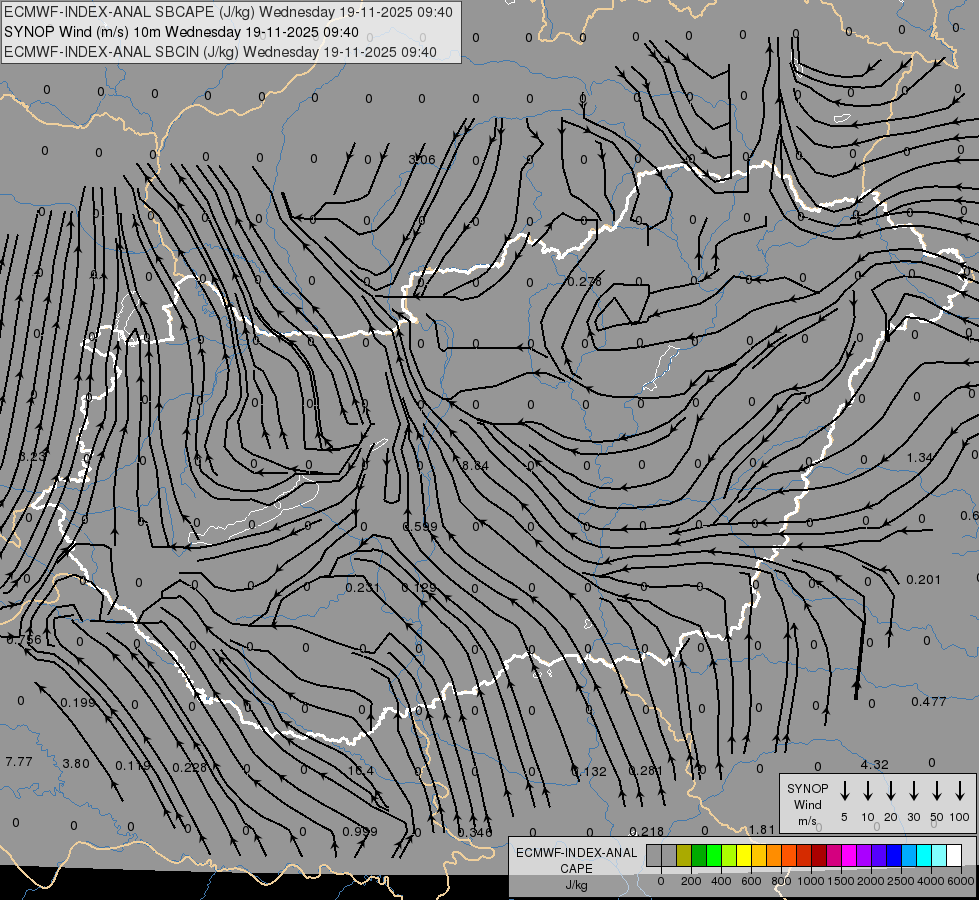The image size is (979, 900).
Task: Click the 800 tick label on the CAPE scale
Action: (x=781, y=881)
